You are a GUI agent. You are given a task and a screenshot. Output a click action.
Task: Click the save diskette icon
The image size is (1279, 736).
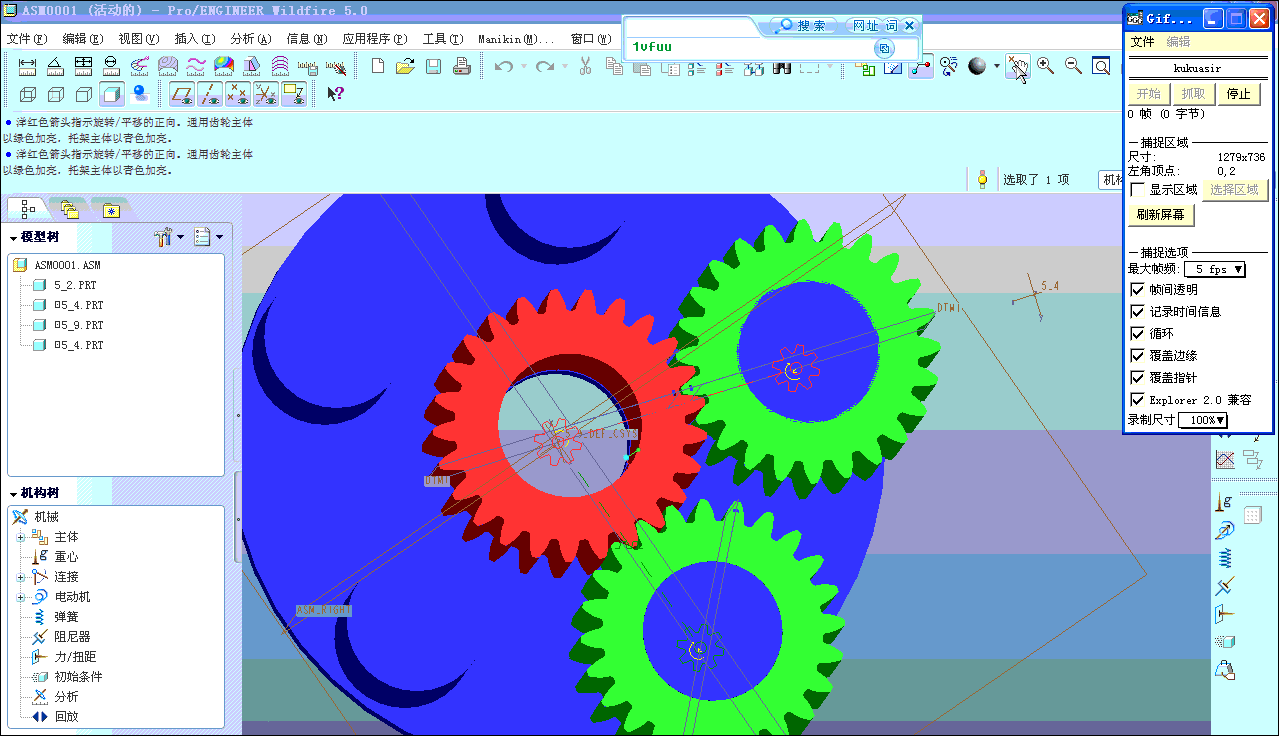pos(433,66)
